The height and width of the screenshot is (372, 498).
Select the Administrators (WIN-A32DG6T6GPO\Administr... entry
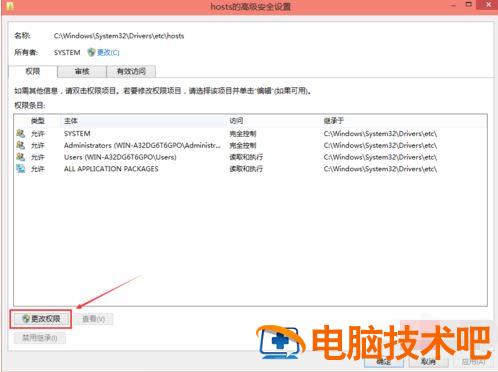point(250,145)
